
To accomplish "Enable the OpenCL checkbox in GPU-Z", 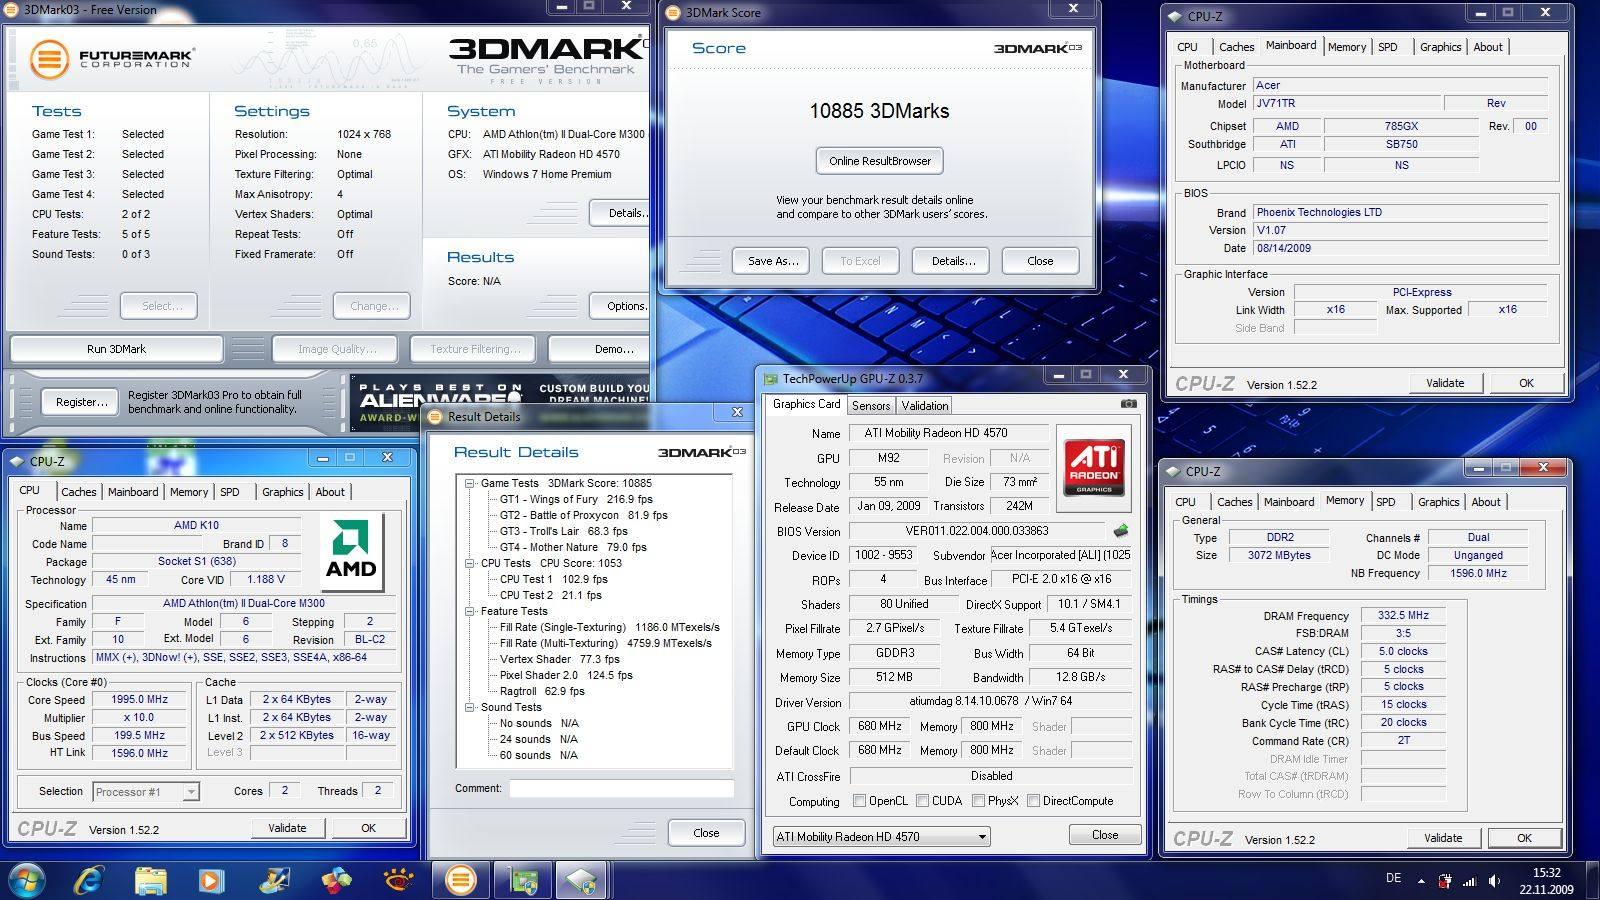I will [x=859, y=801].
